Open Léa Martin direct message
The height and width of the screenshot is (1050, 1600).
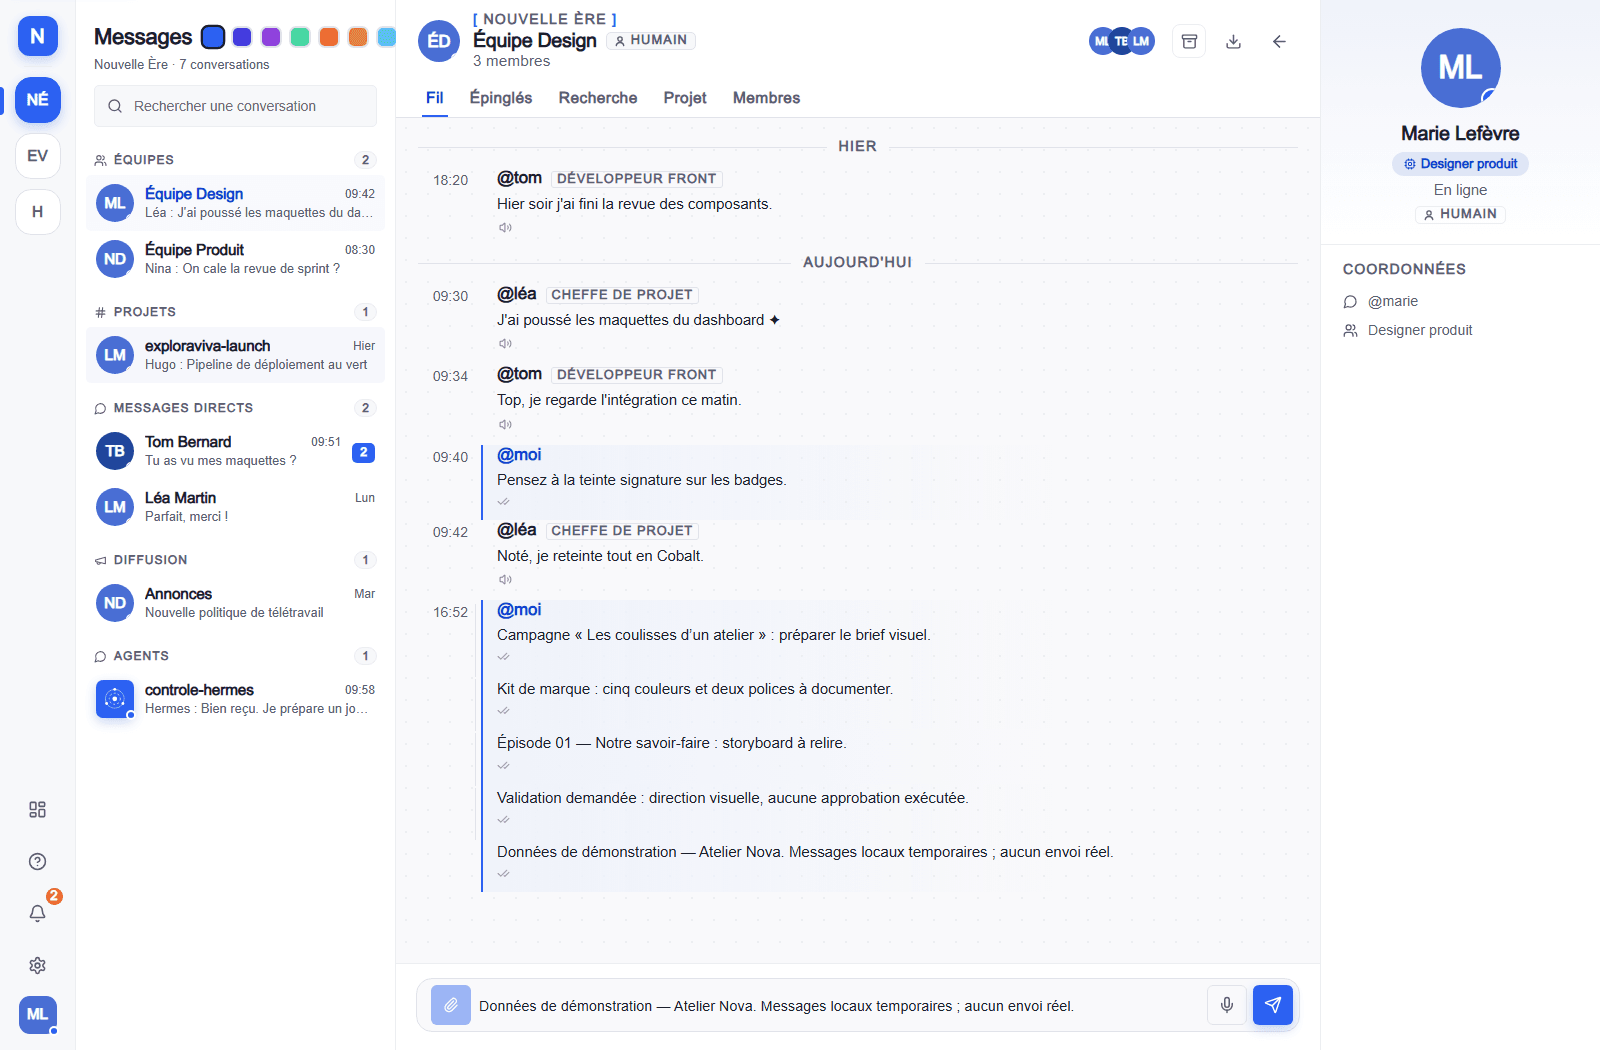click(235, 507)
